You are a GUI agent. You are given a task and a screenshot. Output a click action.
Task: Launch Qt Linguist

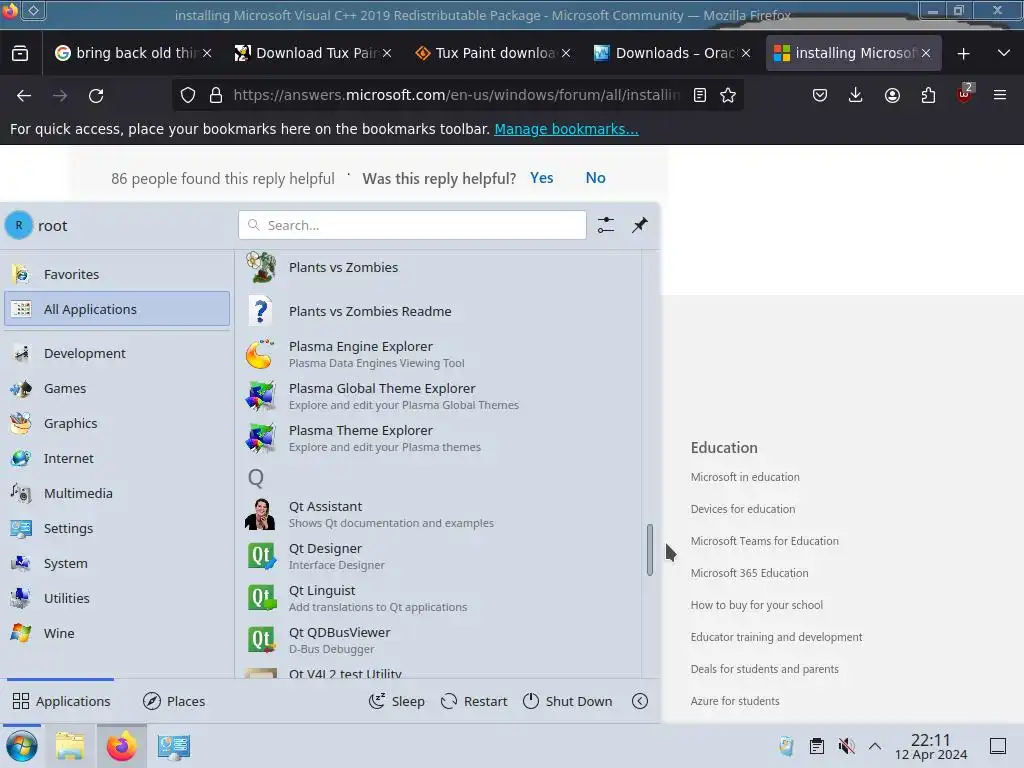click(x=438, y=598)
